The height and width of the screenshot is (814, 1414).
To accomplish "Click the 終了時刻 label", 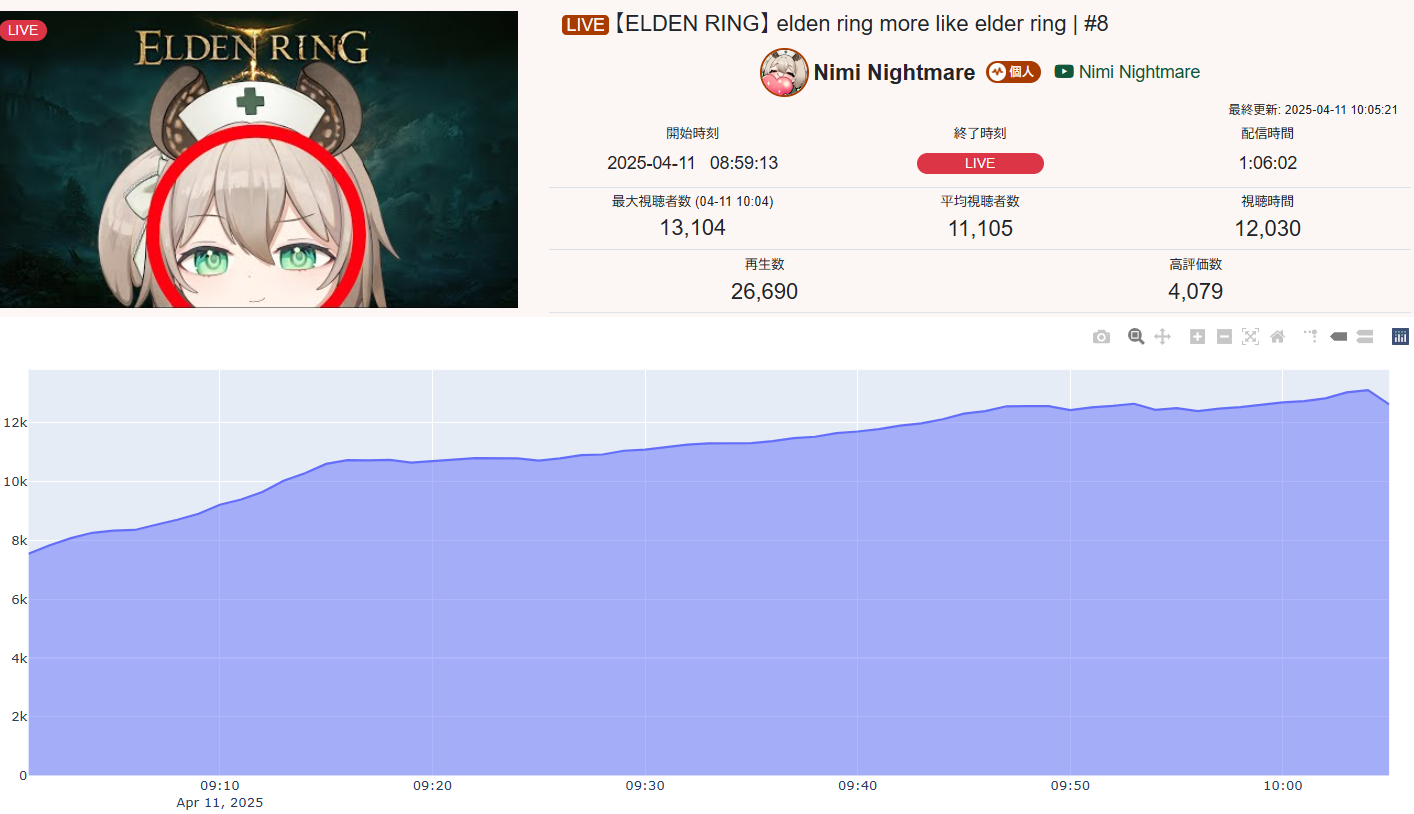I will coord(980,134).
